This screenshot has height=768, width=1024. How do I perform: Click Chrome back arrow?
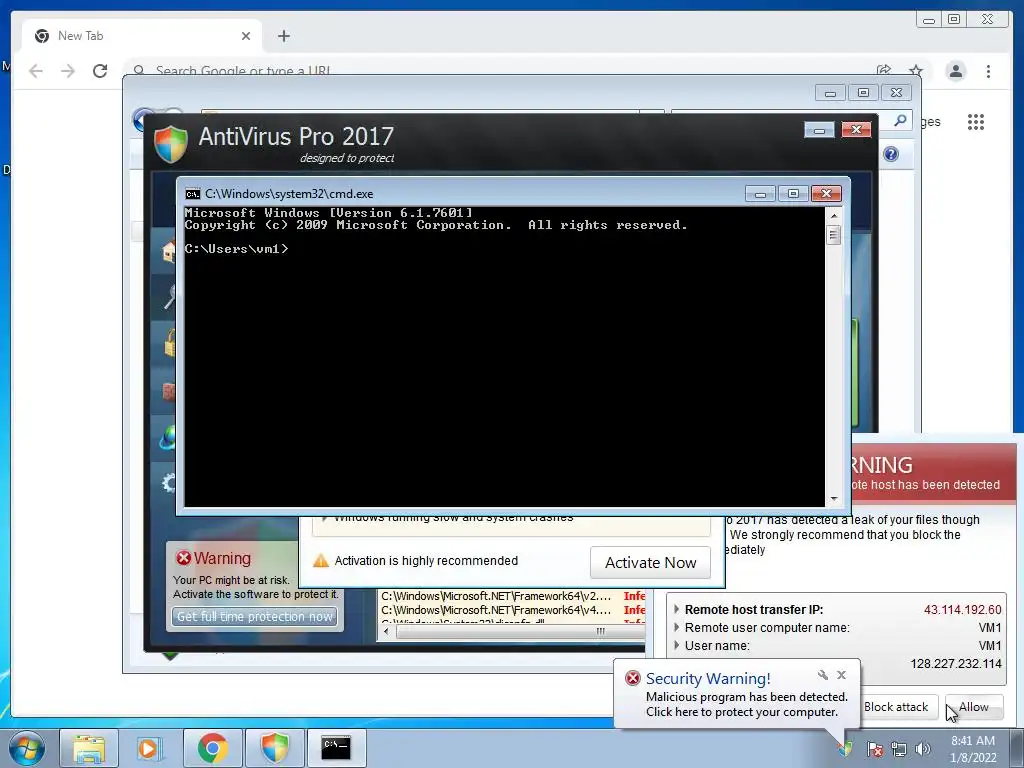[x=36, y=71]
